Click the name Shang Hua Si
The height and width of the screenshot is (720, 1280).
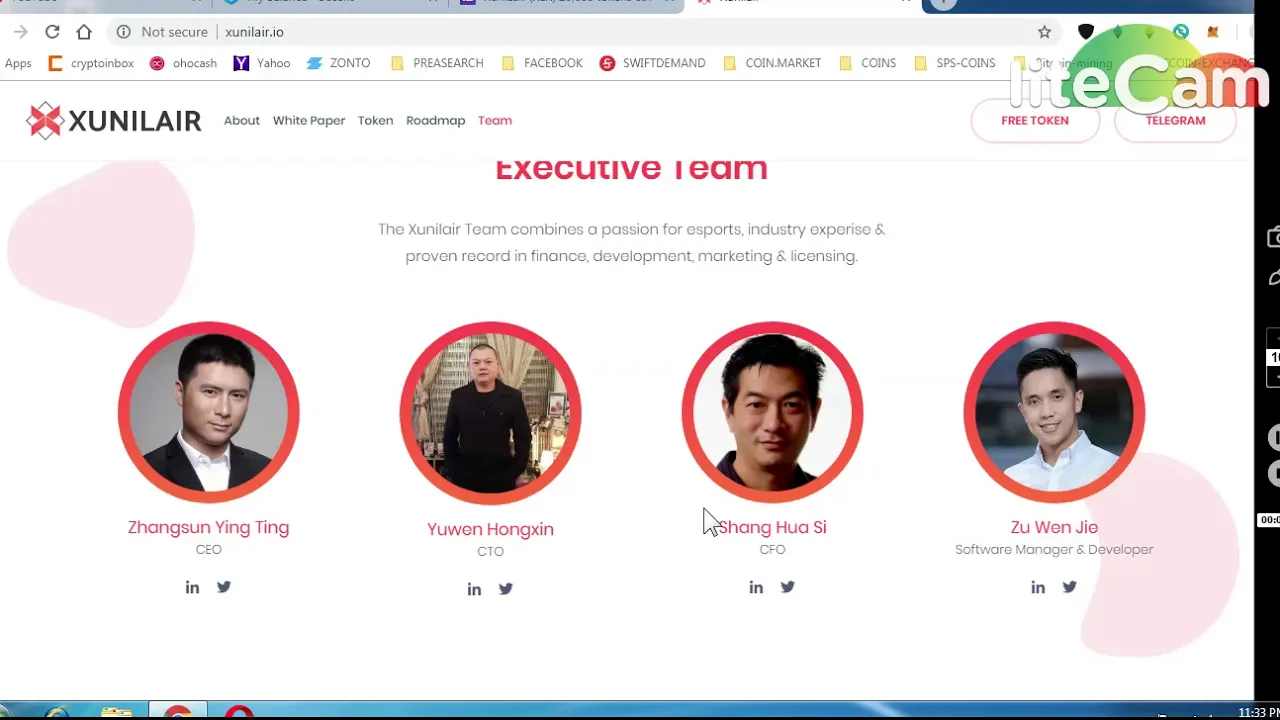[x=772, y=527]
